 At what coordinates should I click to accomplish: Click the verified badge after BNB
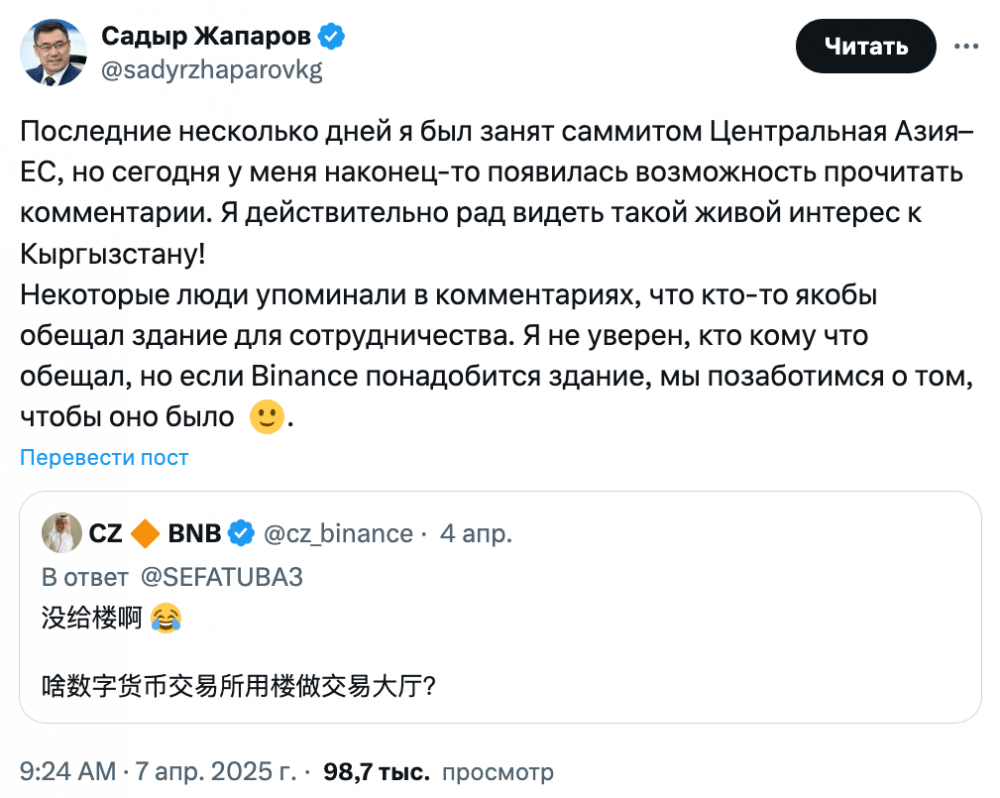click(x=241, y=534)
